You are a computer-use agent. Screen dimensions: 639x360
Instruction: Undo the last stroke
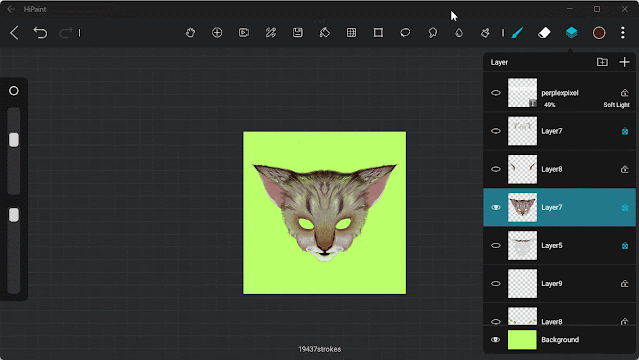tap(40, 33)
